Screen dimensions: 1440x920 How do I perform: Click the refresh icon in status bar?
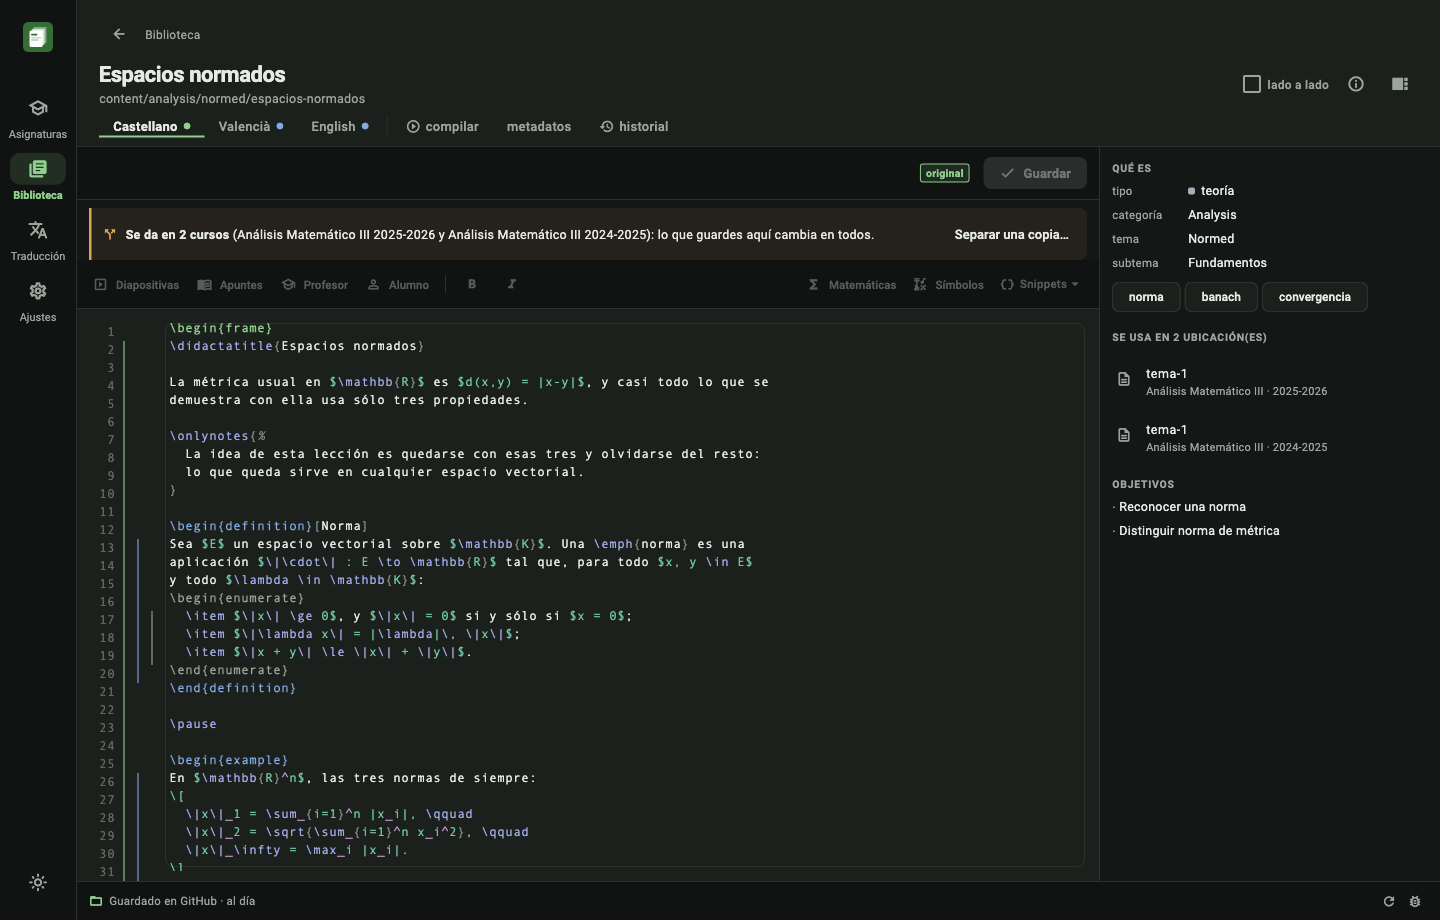tap(1389, 901)
